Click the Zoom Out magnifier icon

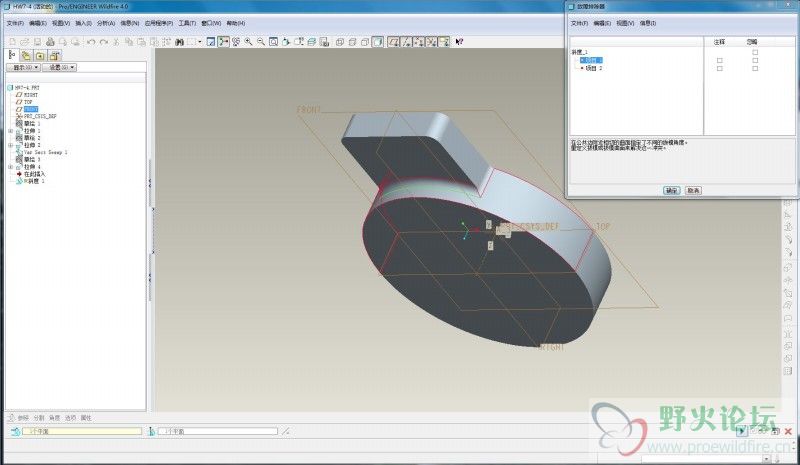(261, 42)
